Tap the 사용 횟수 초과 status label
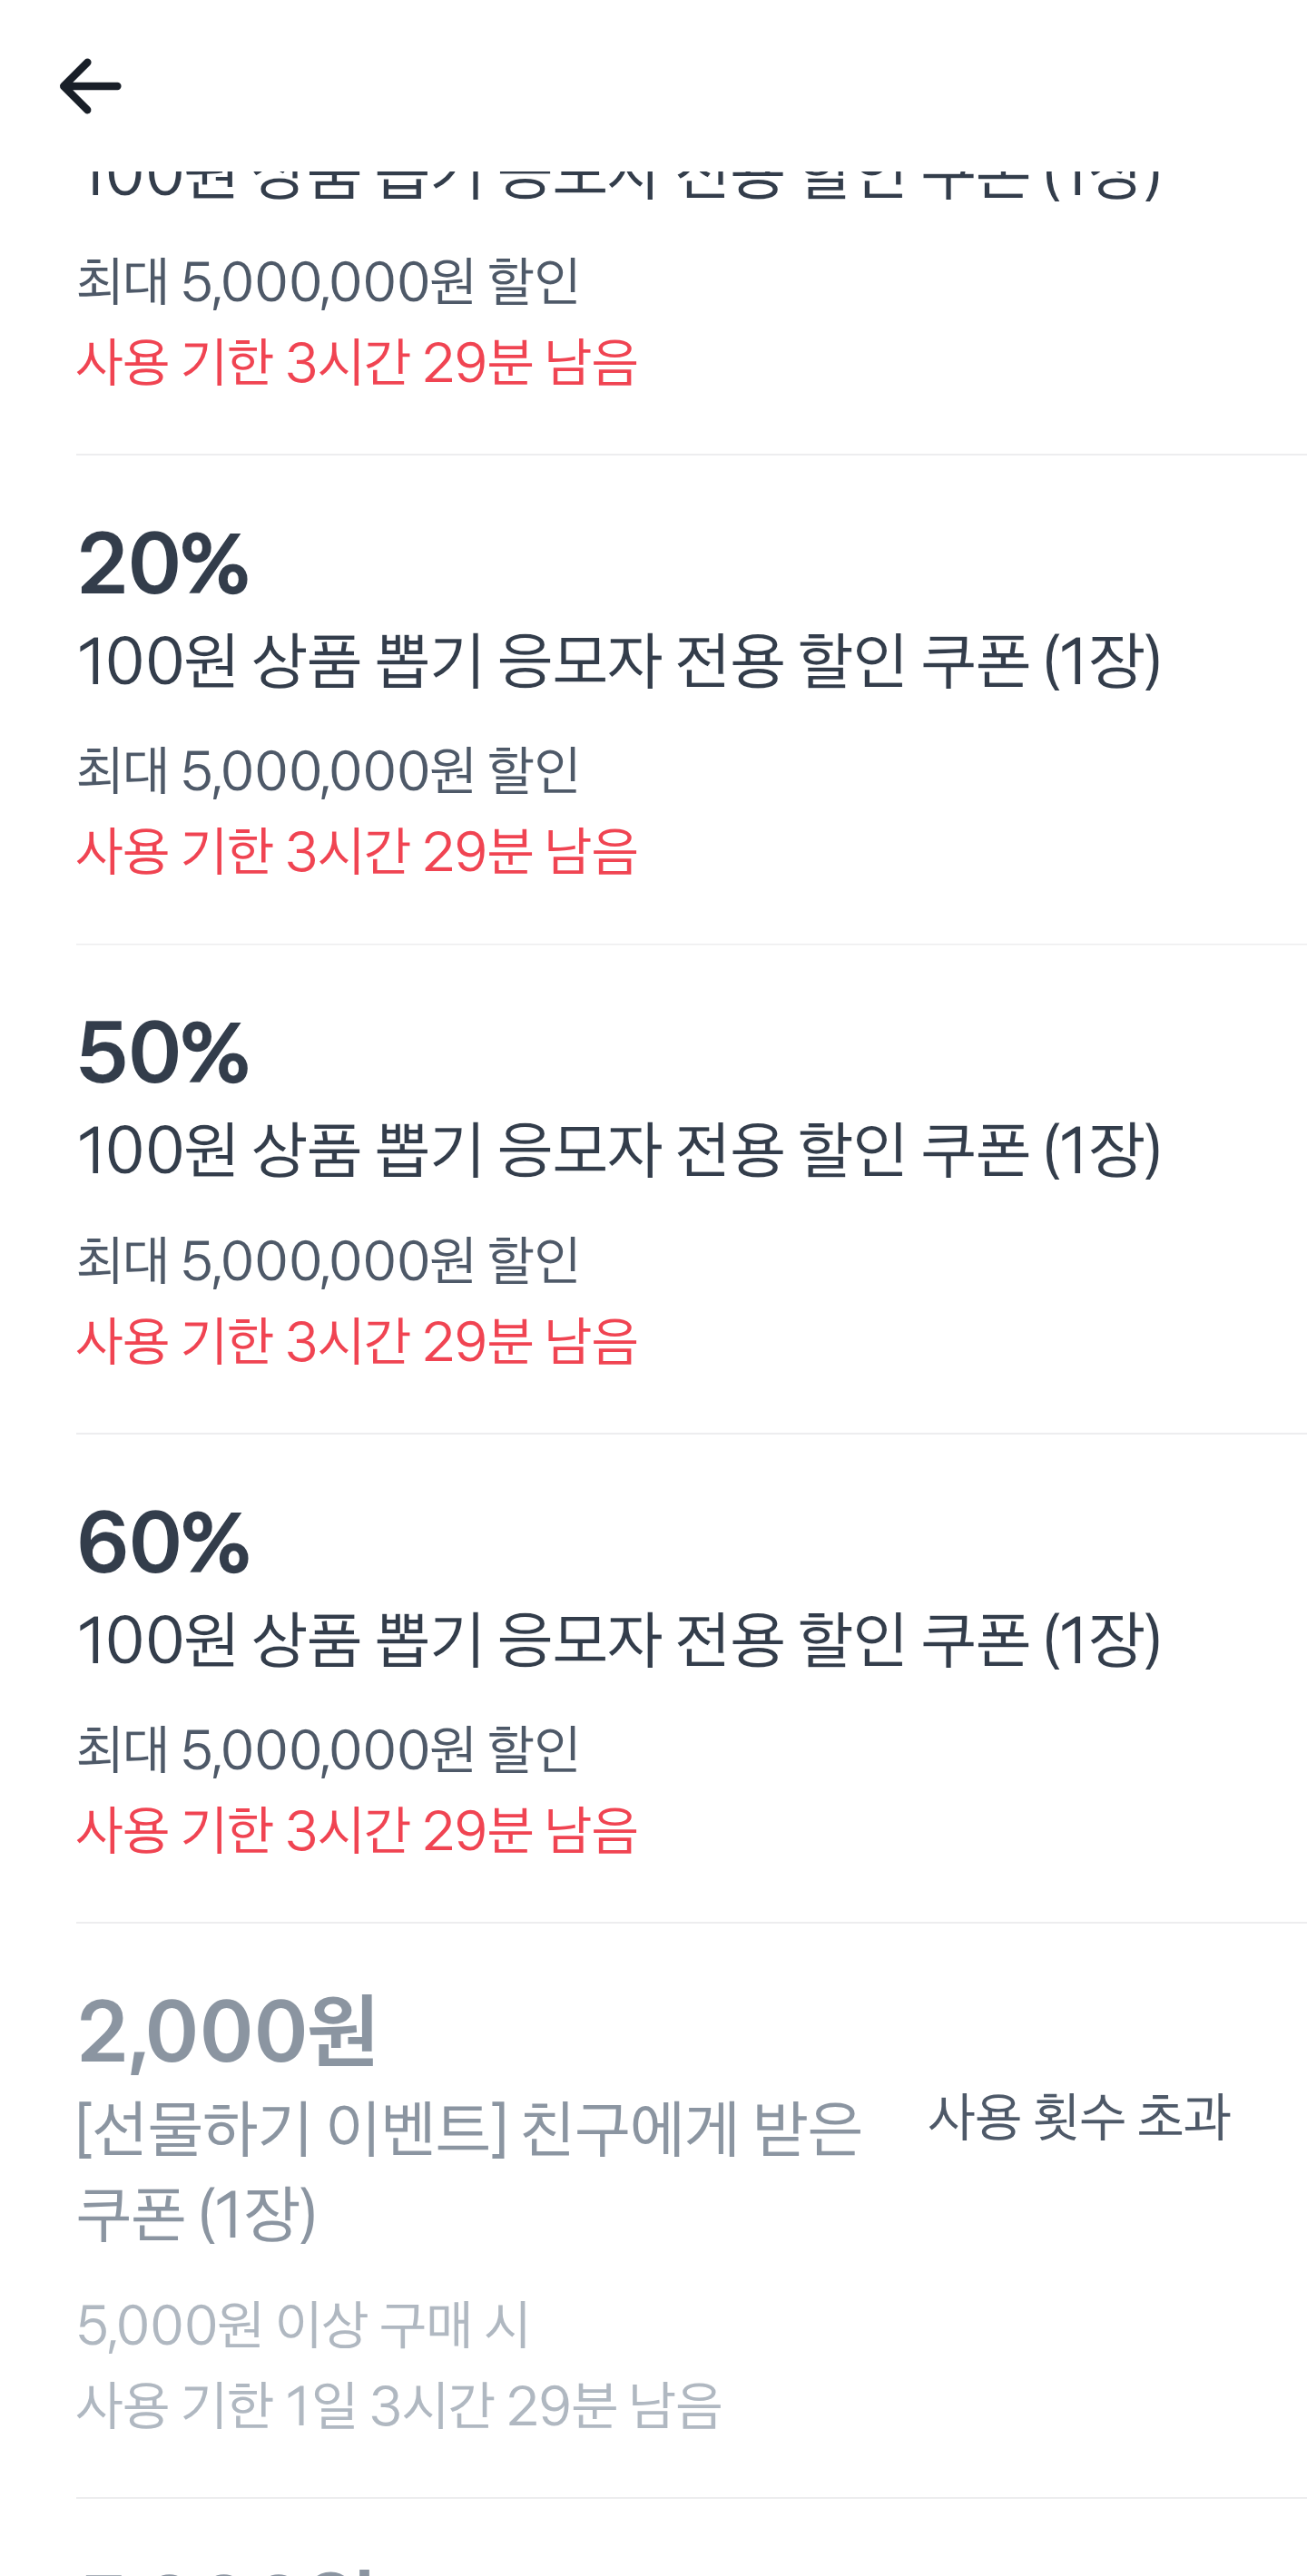The height and width of the screenshot is (2576, 1307). click(x=1079, y=2118)
